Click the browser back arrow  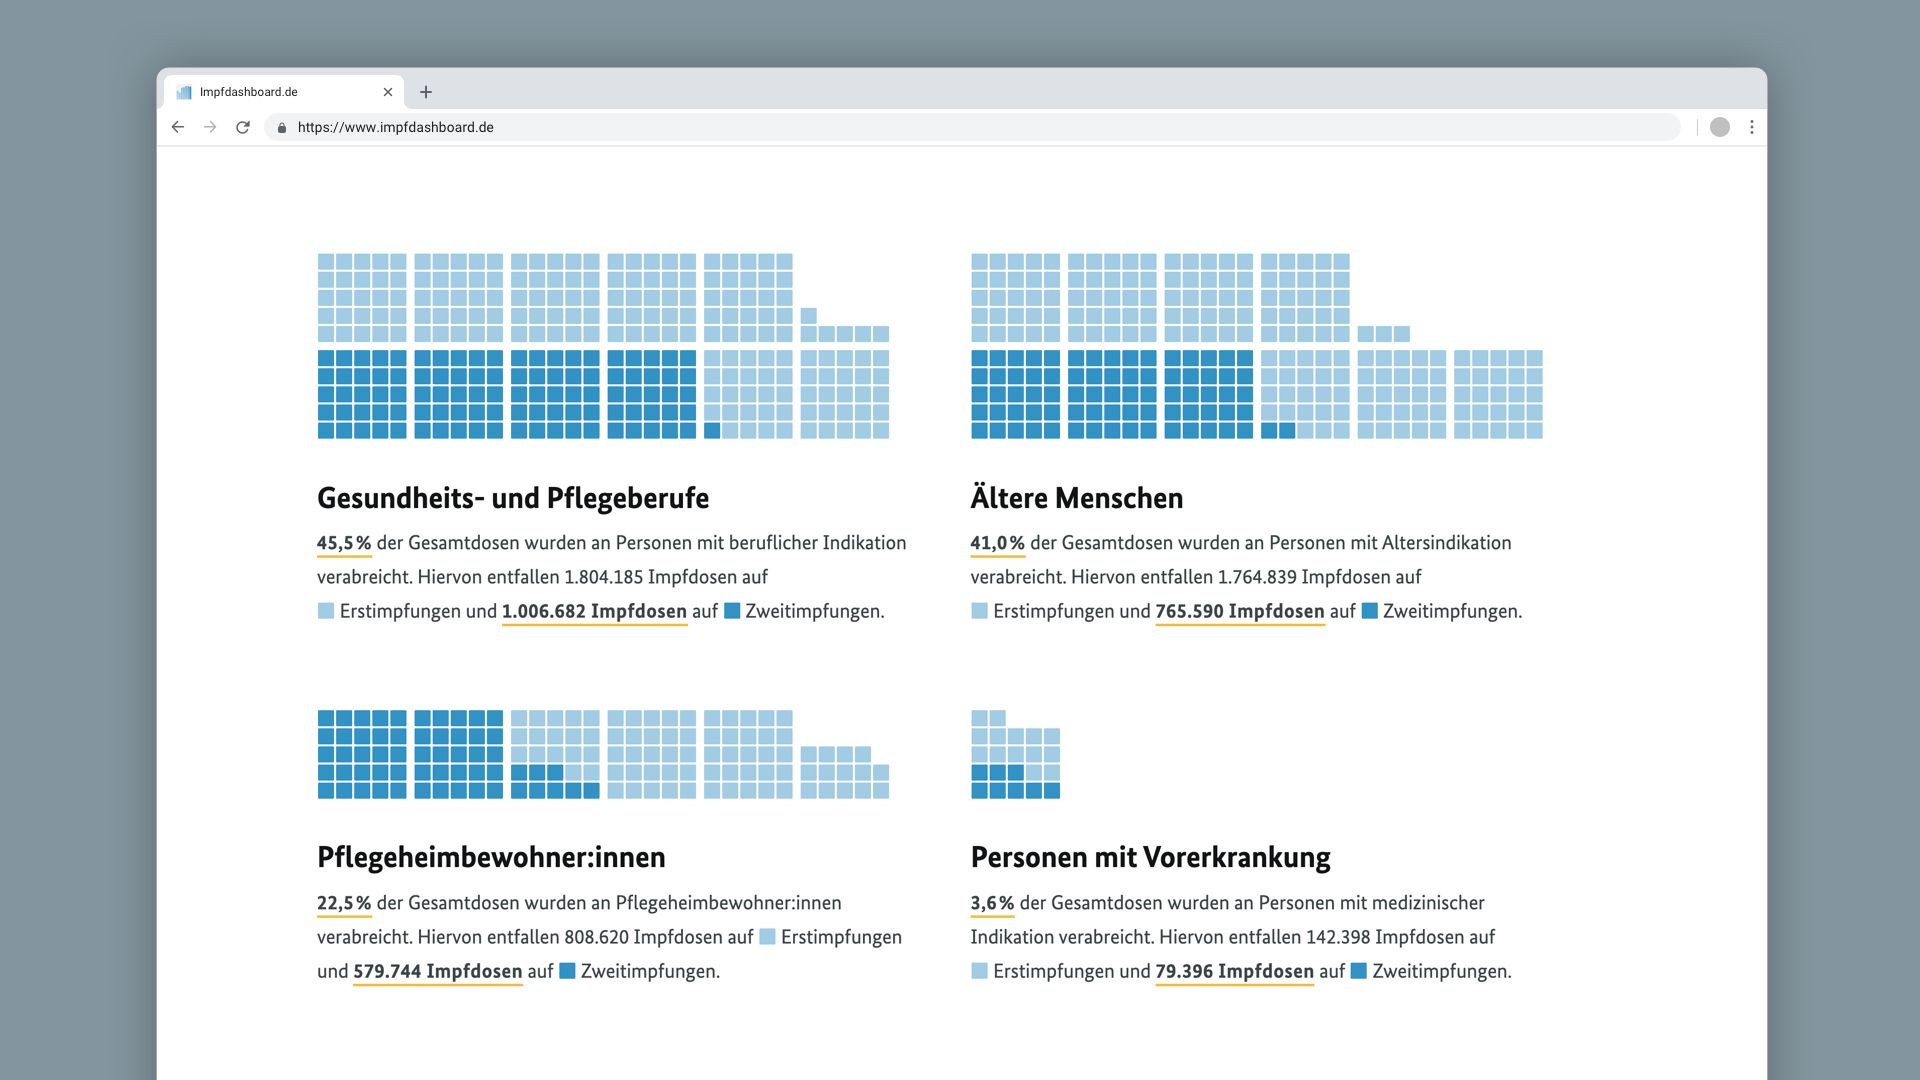tap(178, 127)
